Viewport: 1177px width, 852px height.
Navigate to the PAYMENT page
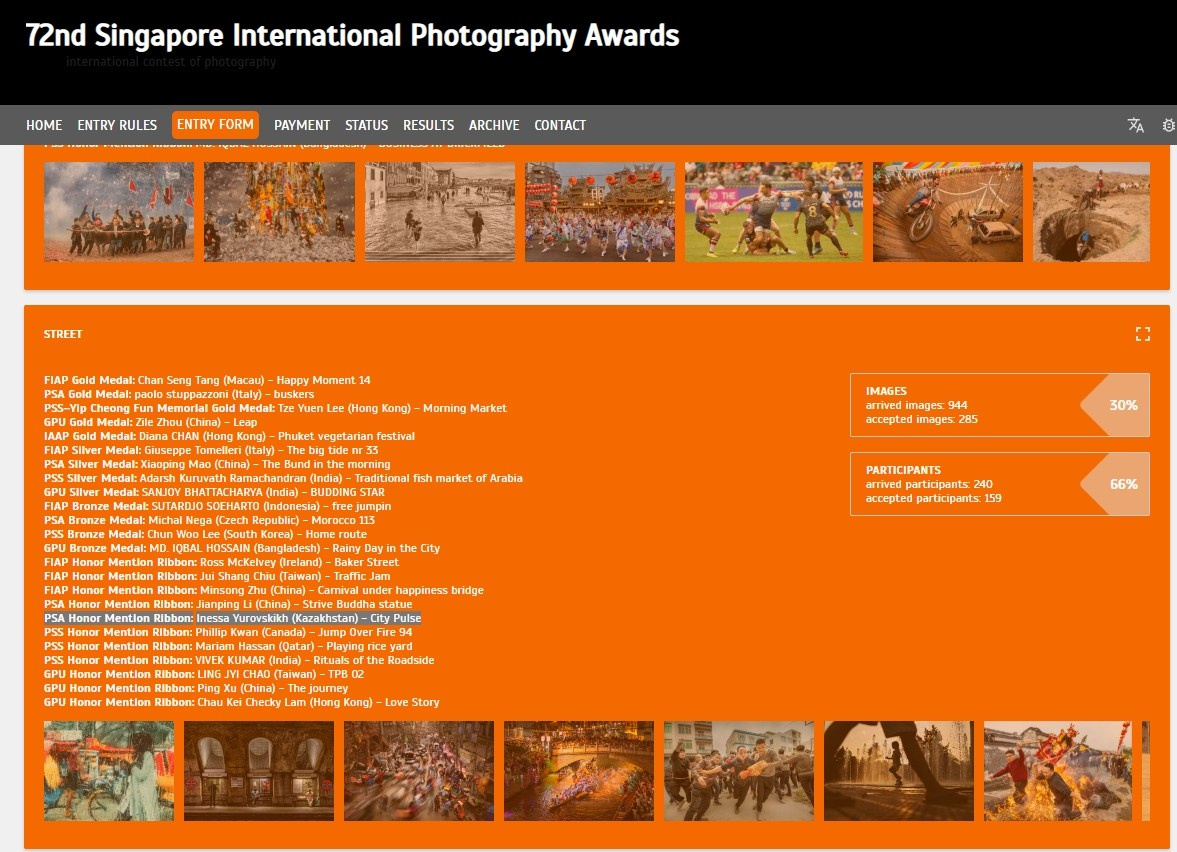click(x=301, y=125)
